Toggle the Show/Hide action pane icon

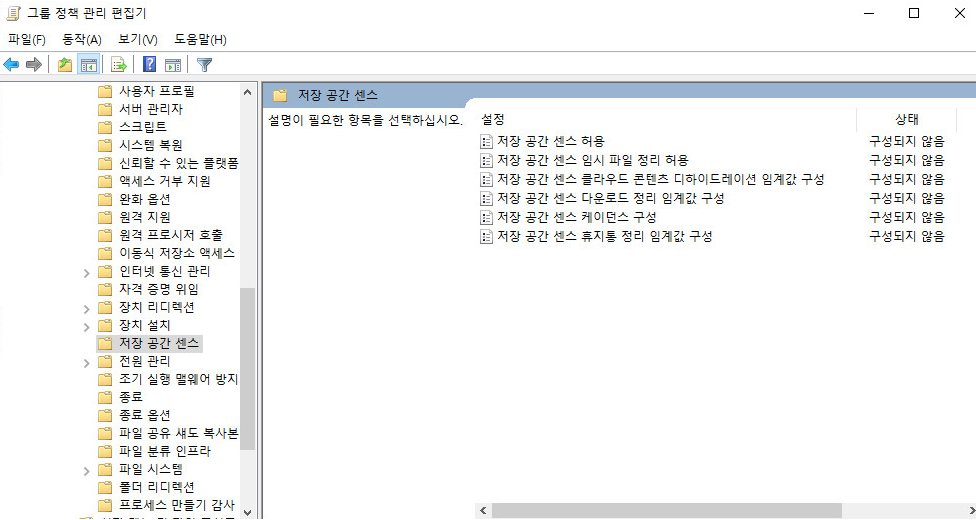[x=173, y=64]
